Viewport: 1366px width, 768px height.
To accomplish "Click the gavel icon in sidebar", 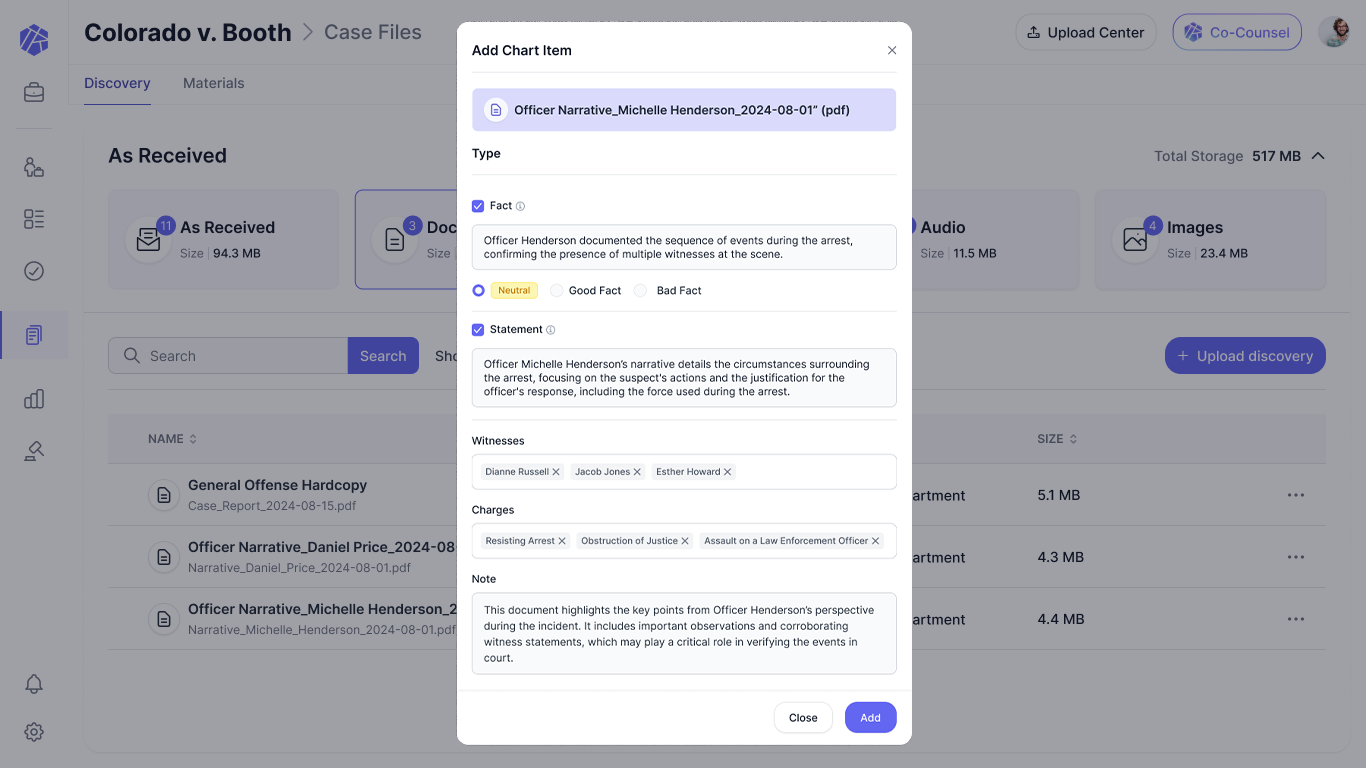I will click(x=34, y=451).
